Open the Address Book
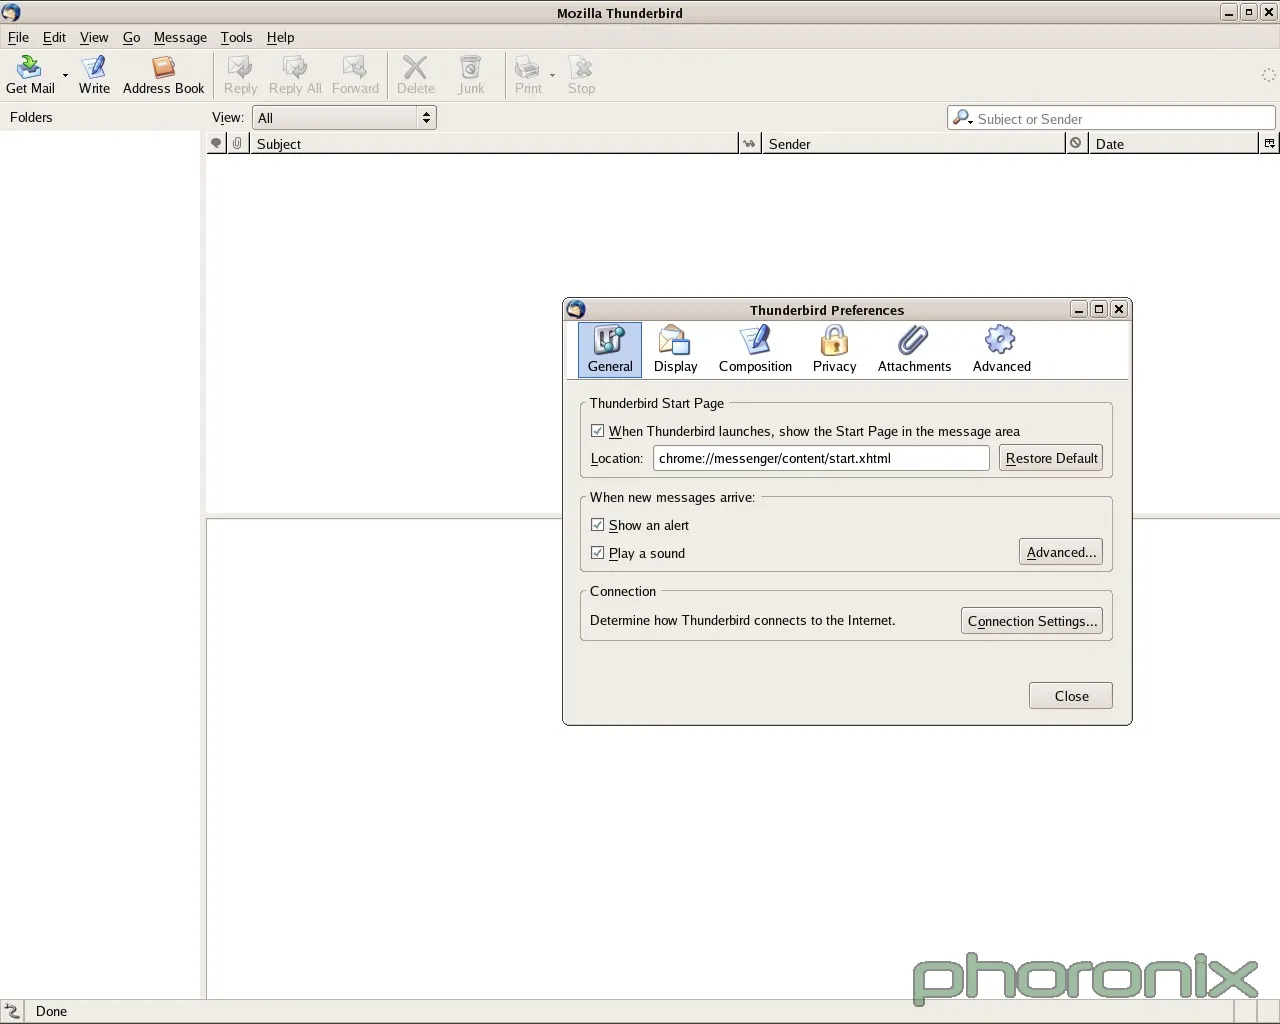 click(x=163, y=75)
